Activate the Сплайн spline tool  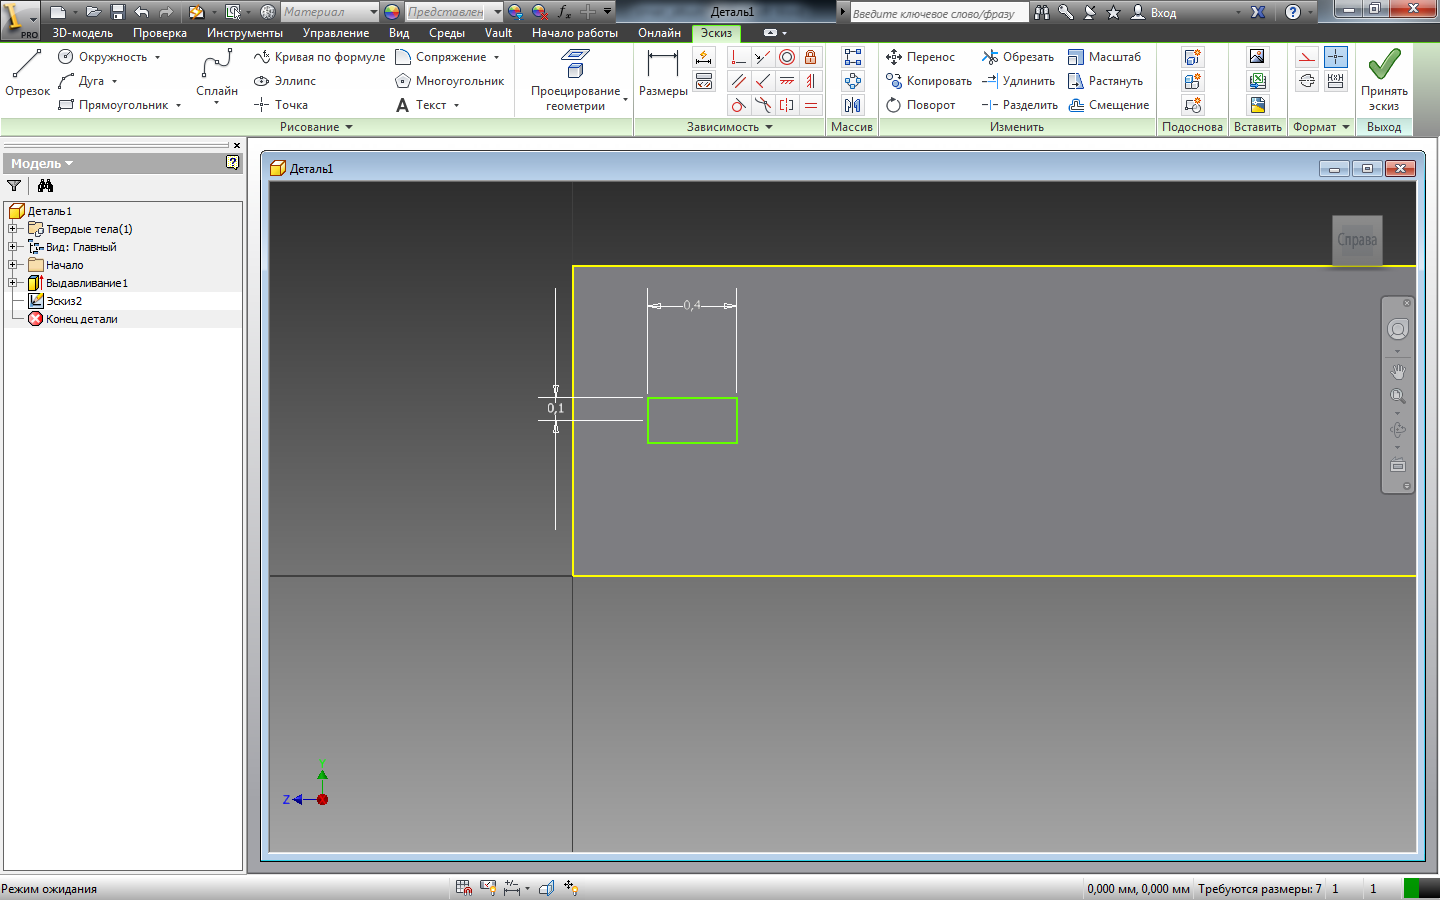(216, 72)
